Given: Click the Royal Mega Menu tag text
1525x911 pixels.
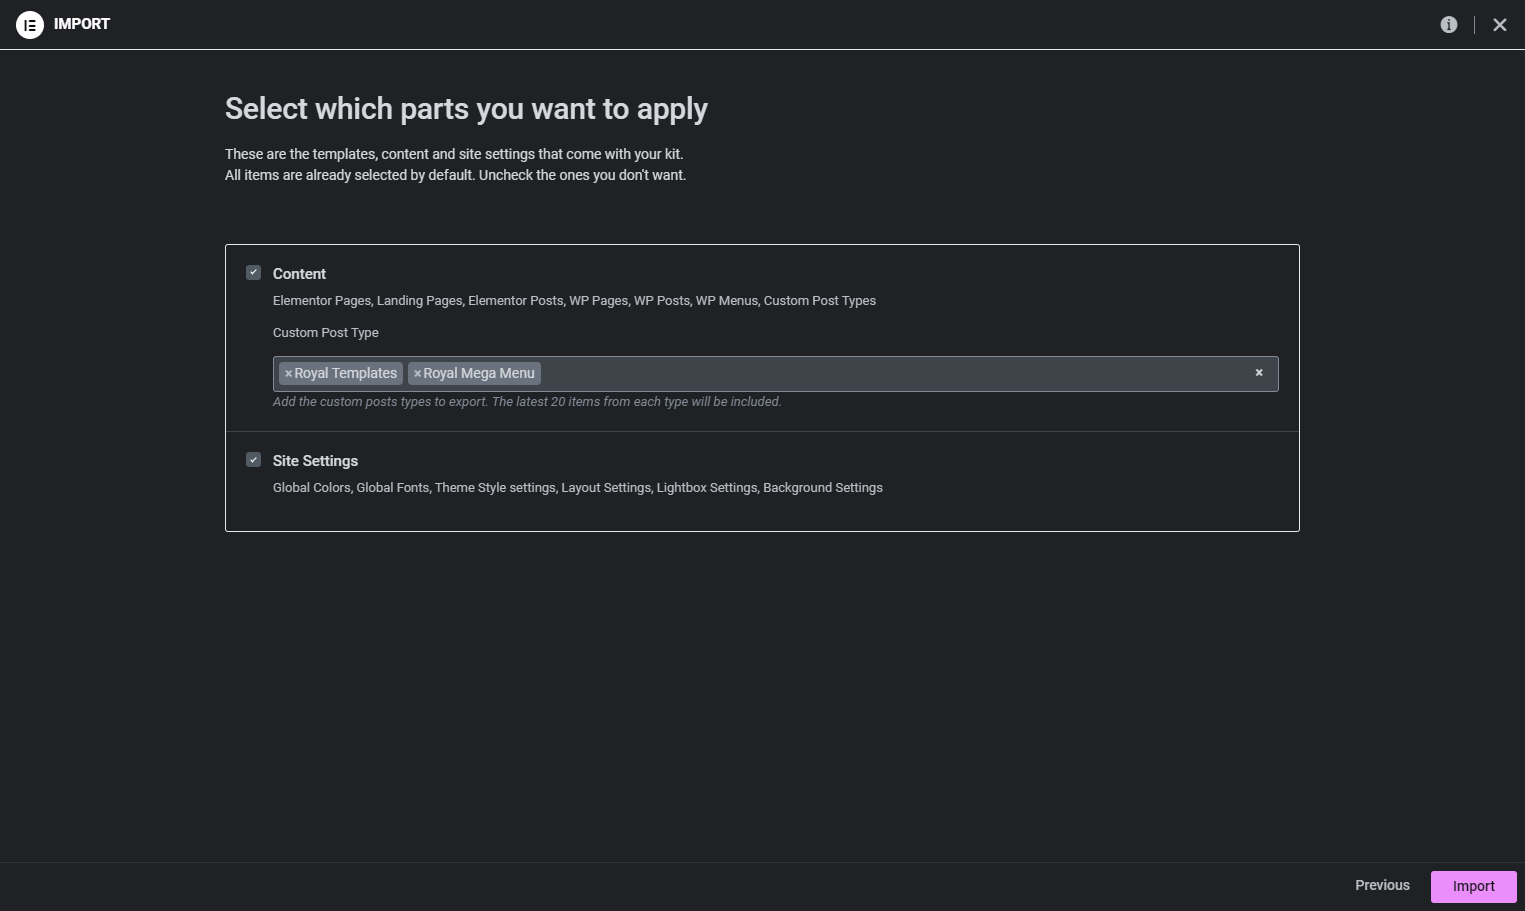Looking at the screenshot, I should pos(479,374).
